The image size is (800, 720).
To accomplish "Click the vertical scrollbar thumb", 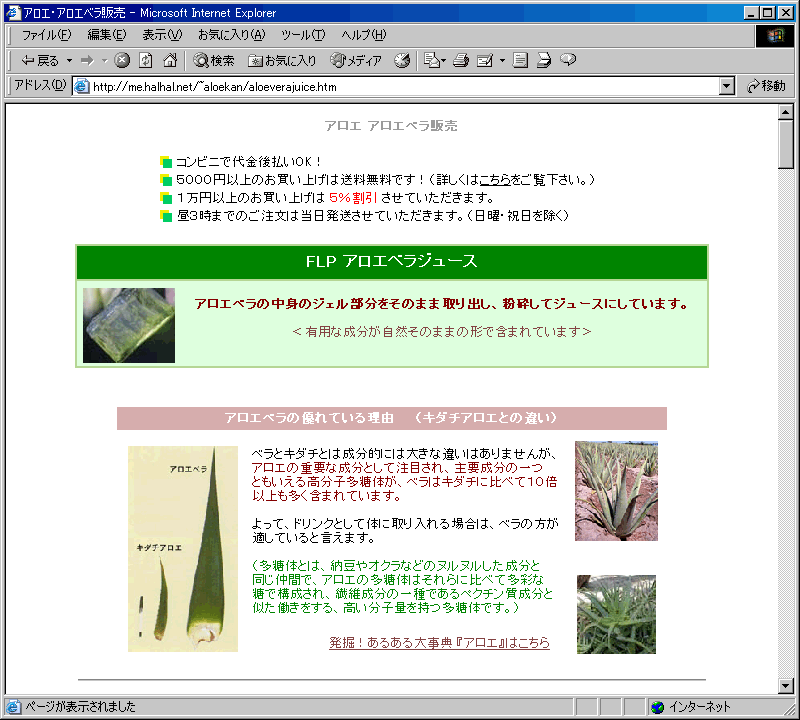I will pos(786,144).
